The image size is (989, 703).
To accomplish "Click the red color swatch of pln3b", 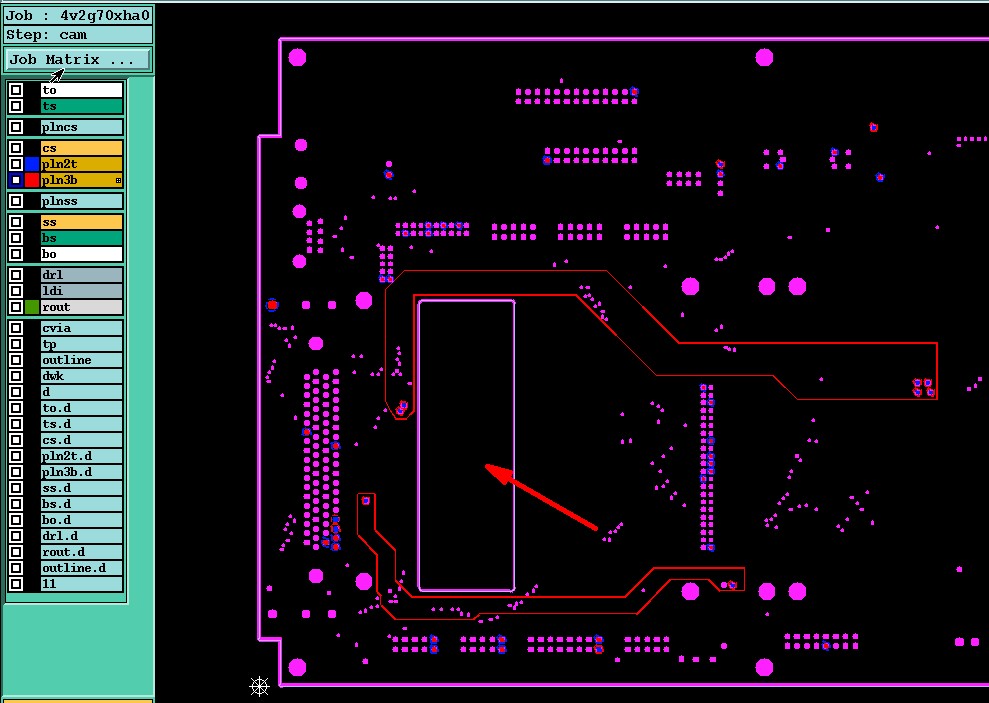I will (x=32, y=180).
